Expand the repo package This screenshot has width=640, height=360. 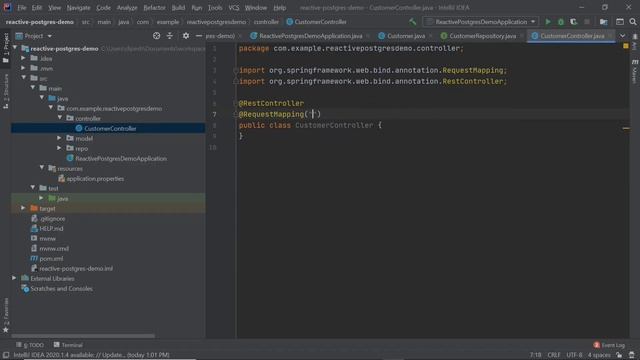click(x=60, y=148)
